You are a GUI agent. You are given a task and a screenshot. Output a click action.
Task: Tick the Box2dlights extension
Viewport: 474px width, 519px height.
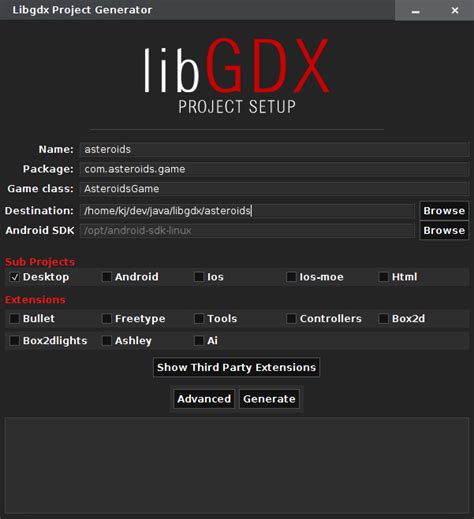click(x=14, y=340)
